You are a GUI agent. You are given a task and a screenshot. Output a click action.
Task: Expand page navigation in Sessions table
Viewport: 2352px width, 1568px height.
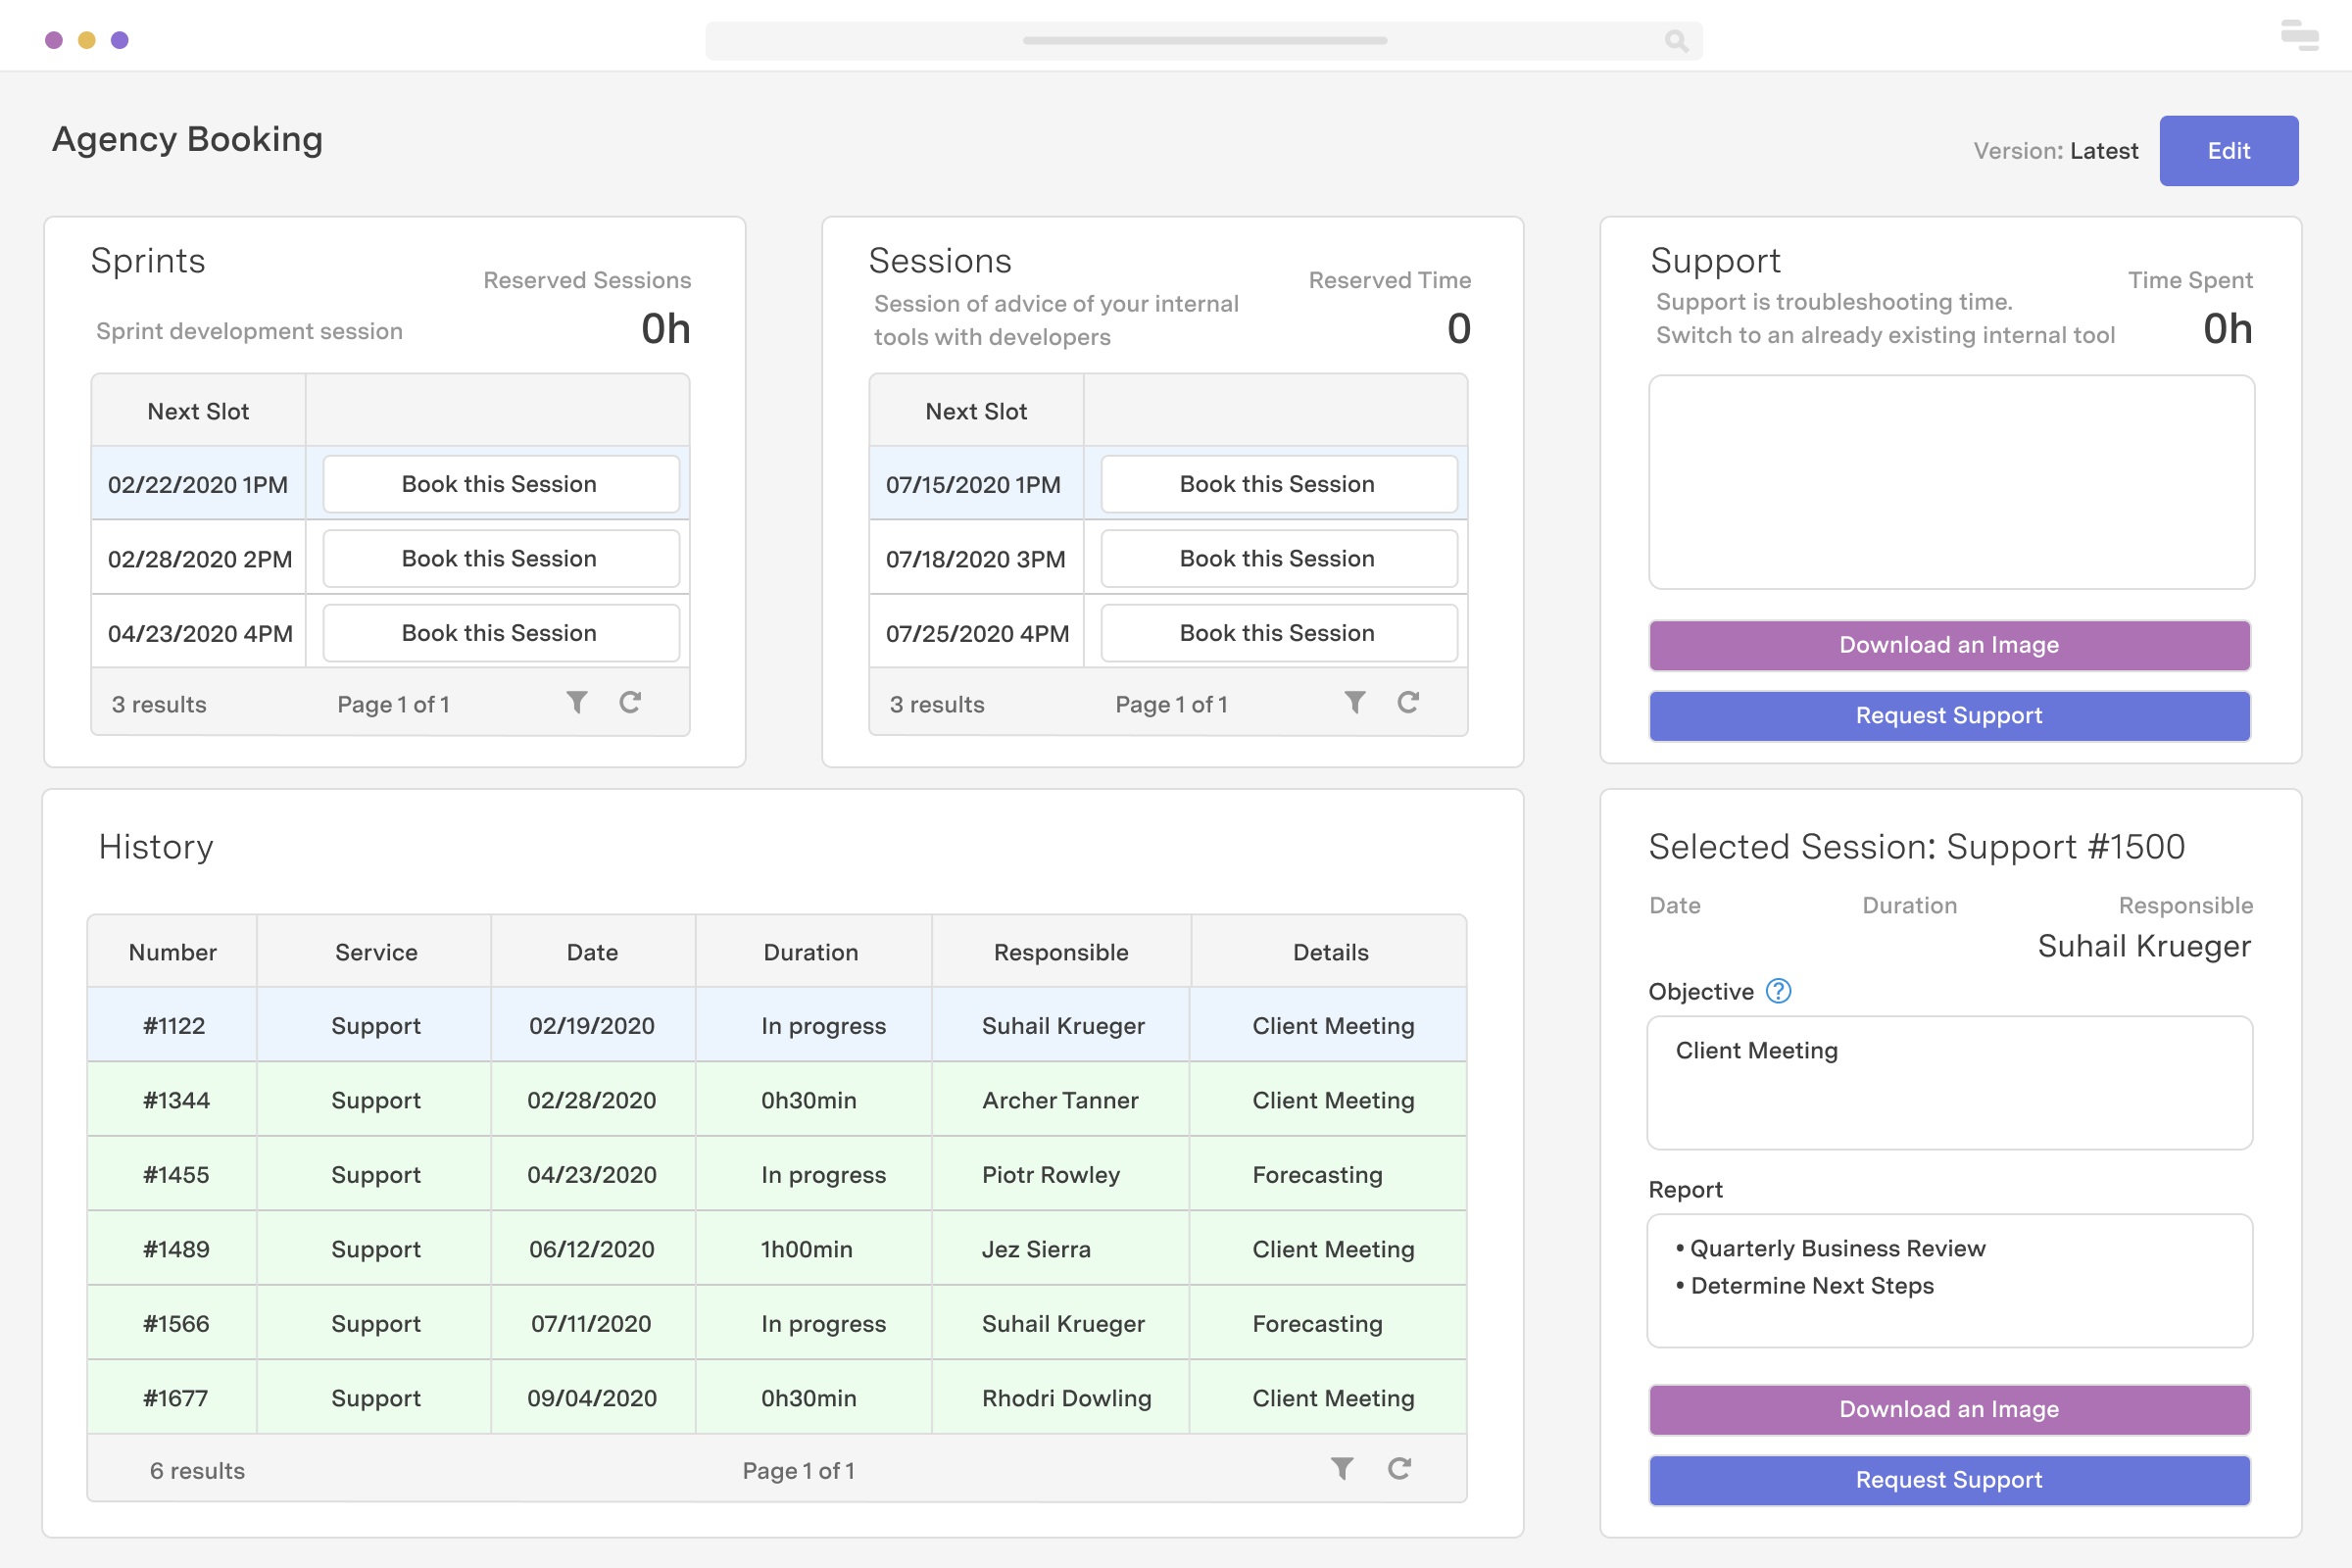pyautogui.click(x=1172, y=704)
